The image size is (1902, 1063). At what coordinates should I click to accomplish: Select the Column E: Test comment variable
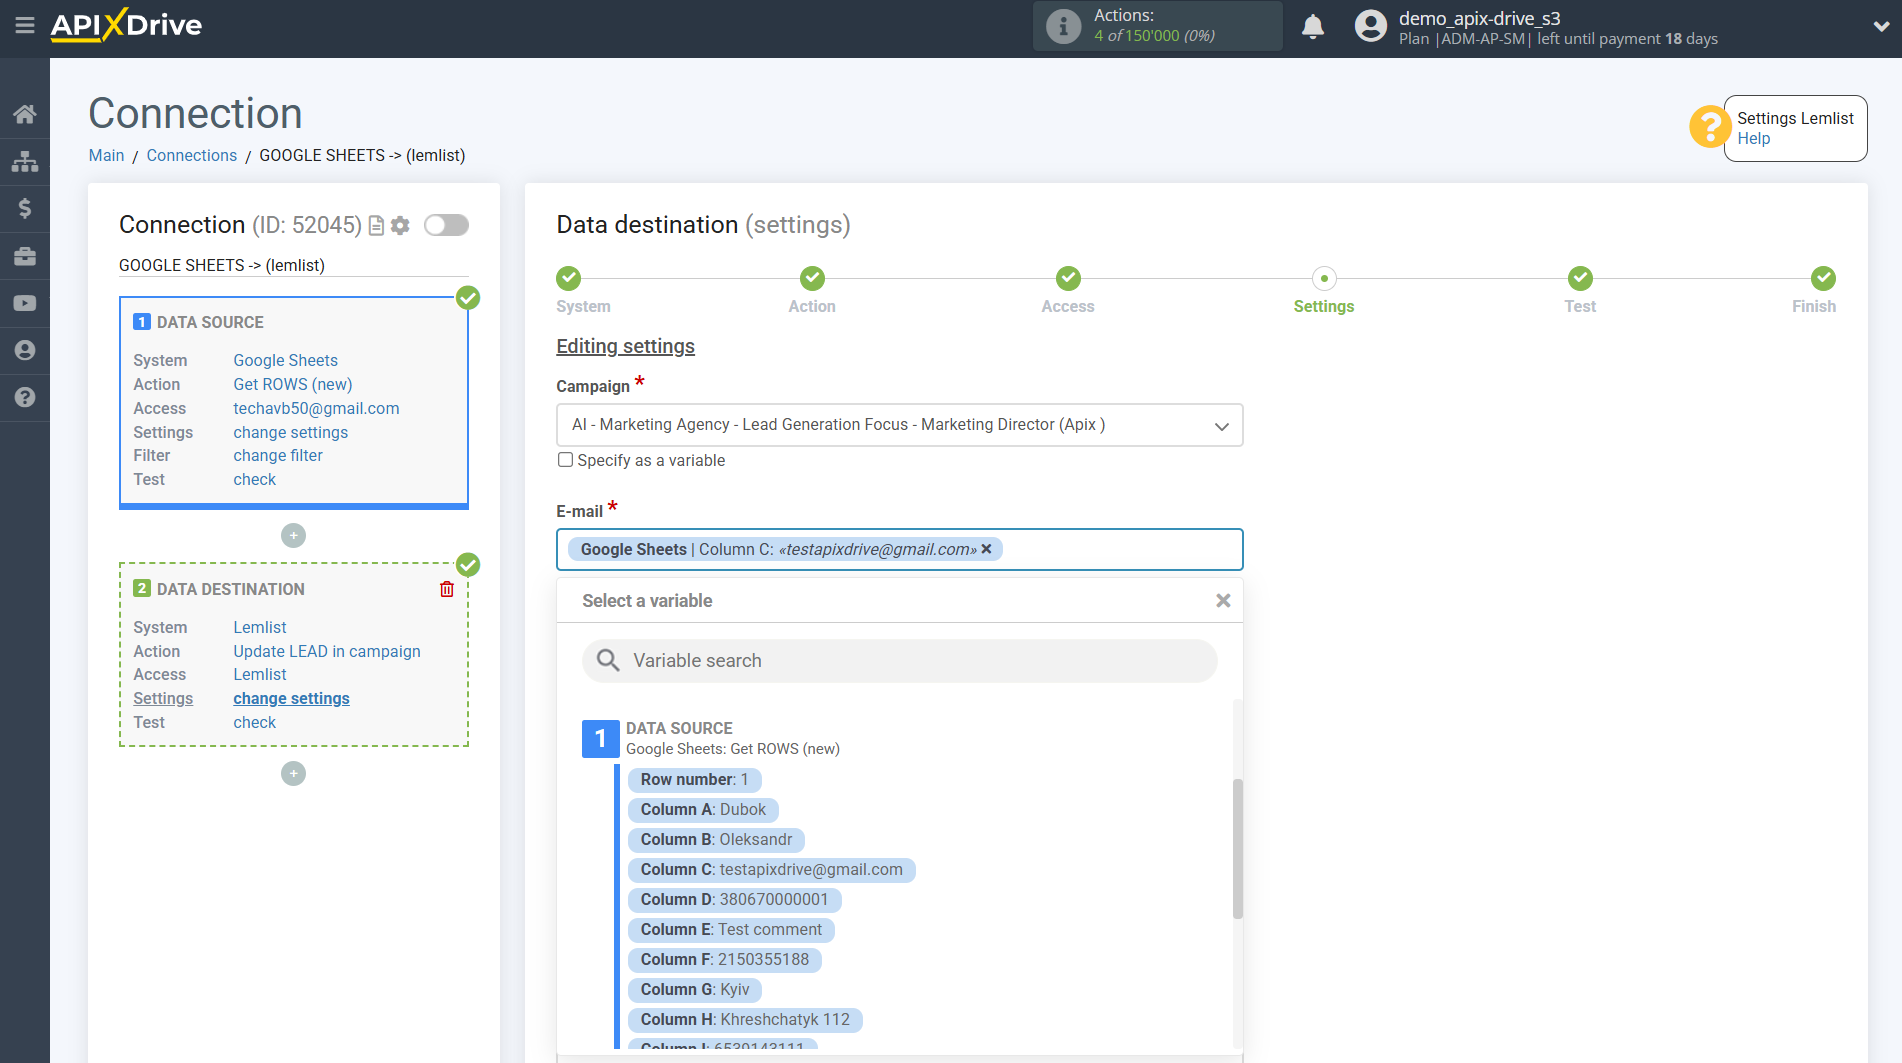(x=731, y=929)
